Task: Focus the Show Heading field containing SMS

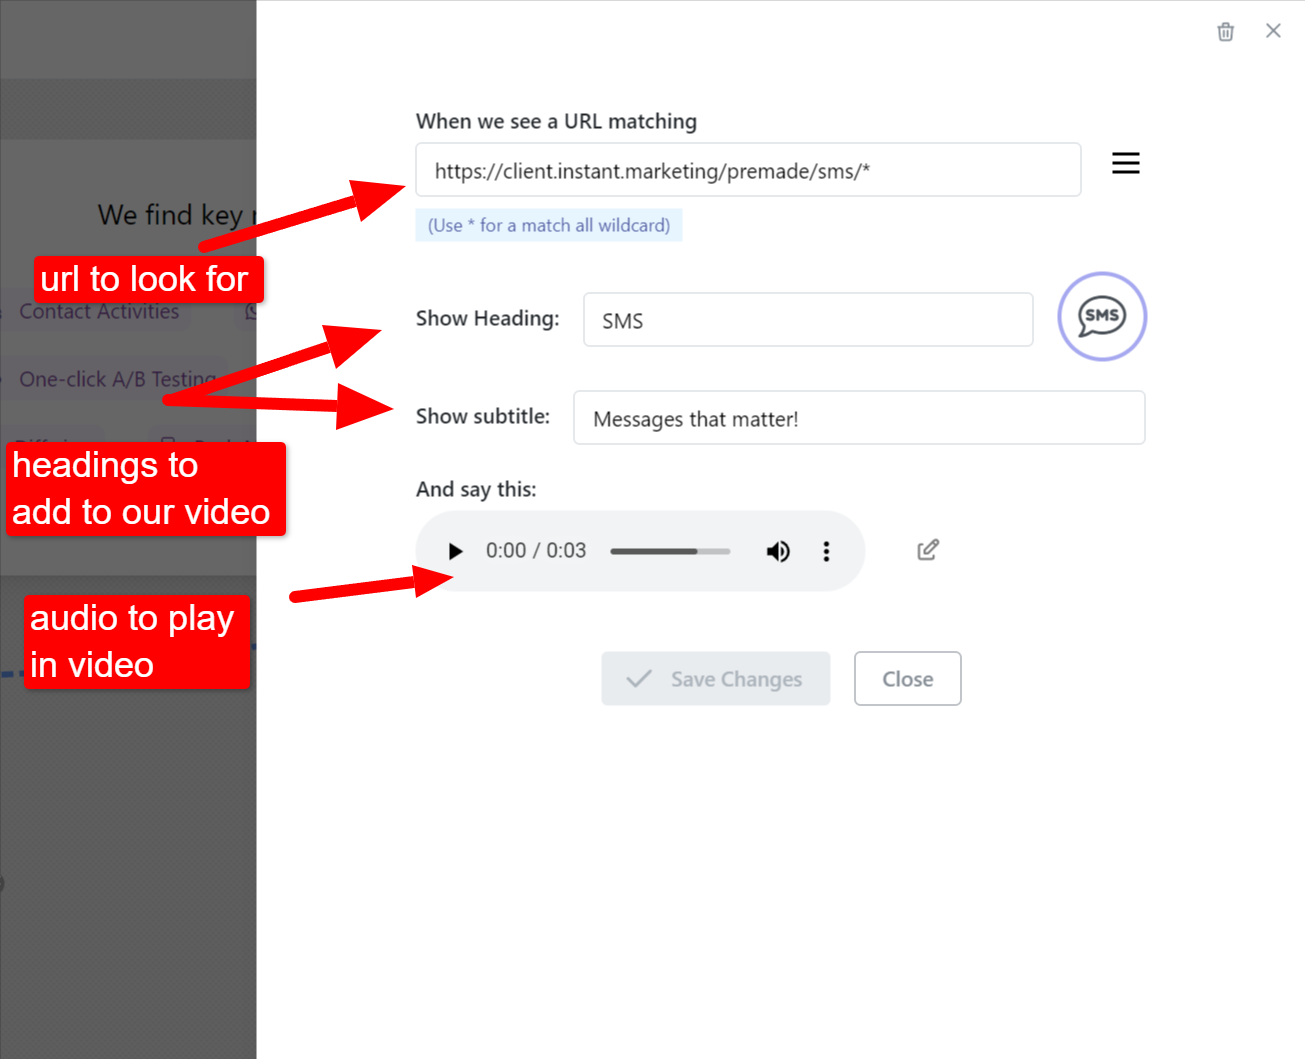Action: [x=807, y=320]
